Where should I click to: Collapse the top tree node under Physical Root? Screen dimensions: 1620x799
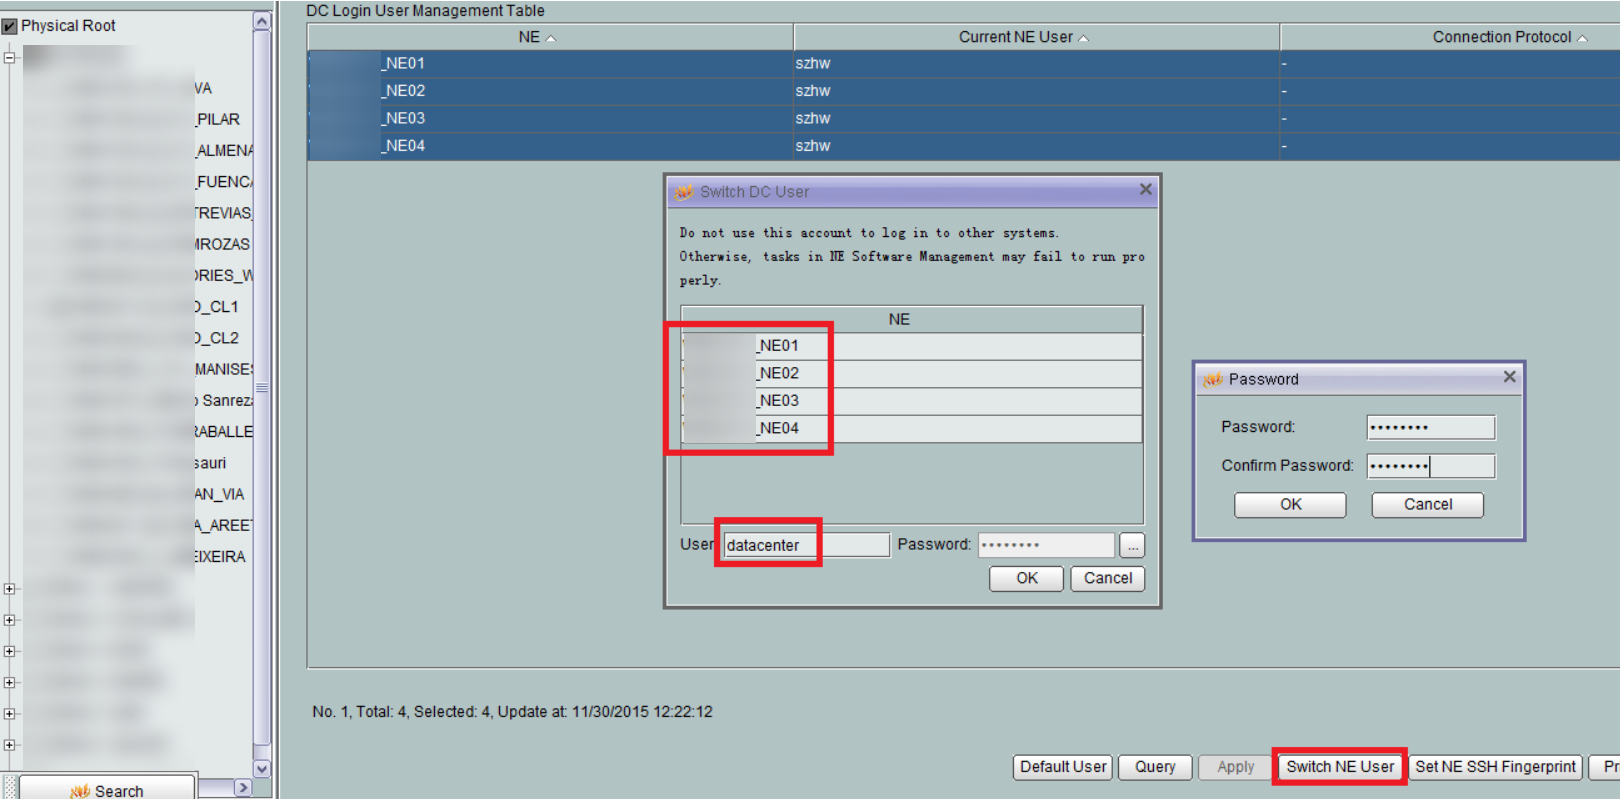click(9, 57)
